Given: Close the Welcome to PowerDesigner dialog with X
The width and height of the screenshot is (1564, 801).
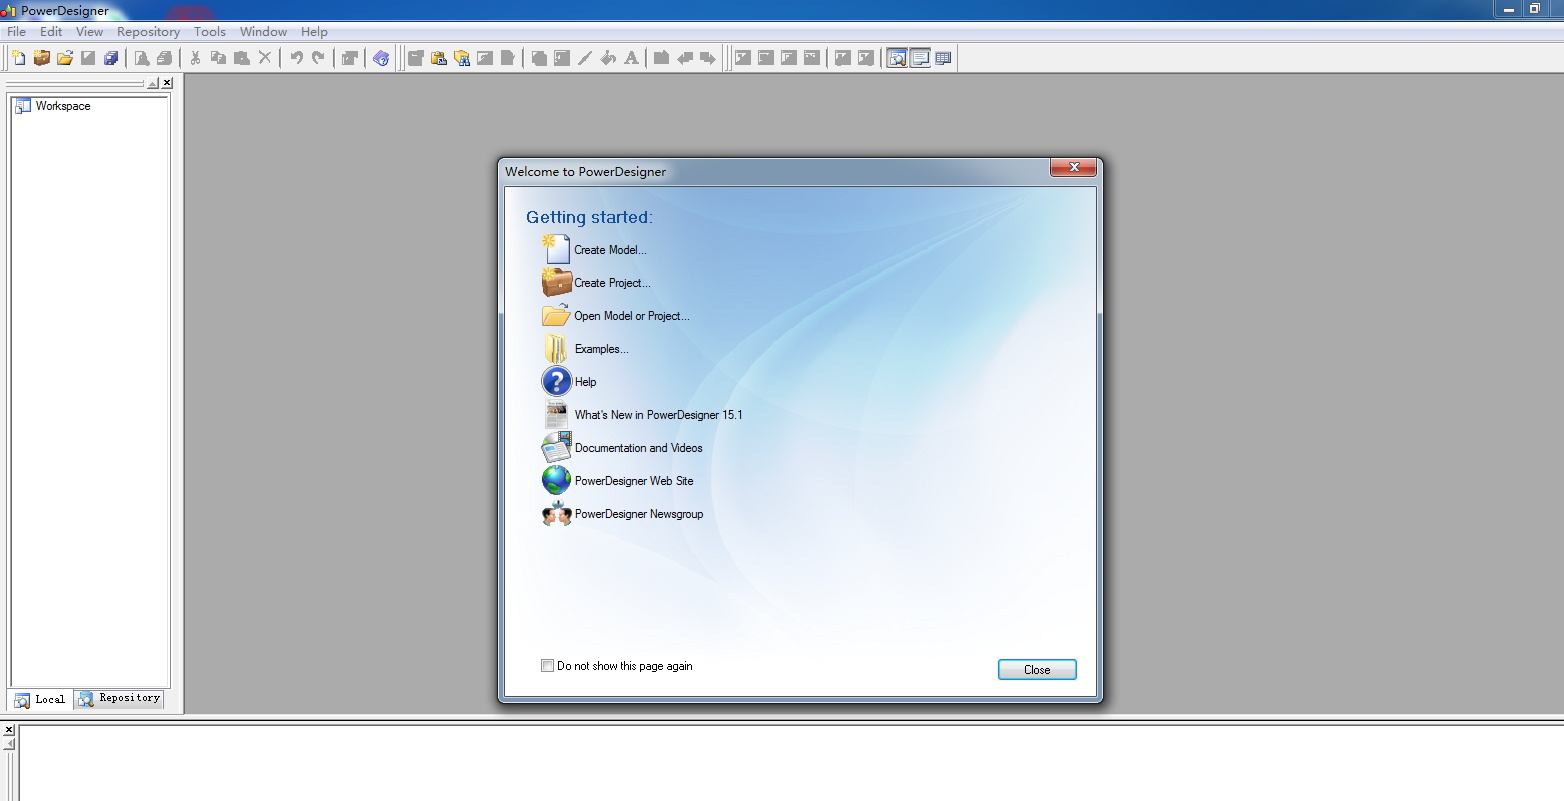Looking at the screenshot, I should click(1074, 167).
